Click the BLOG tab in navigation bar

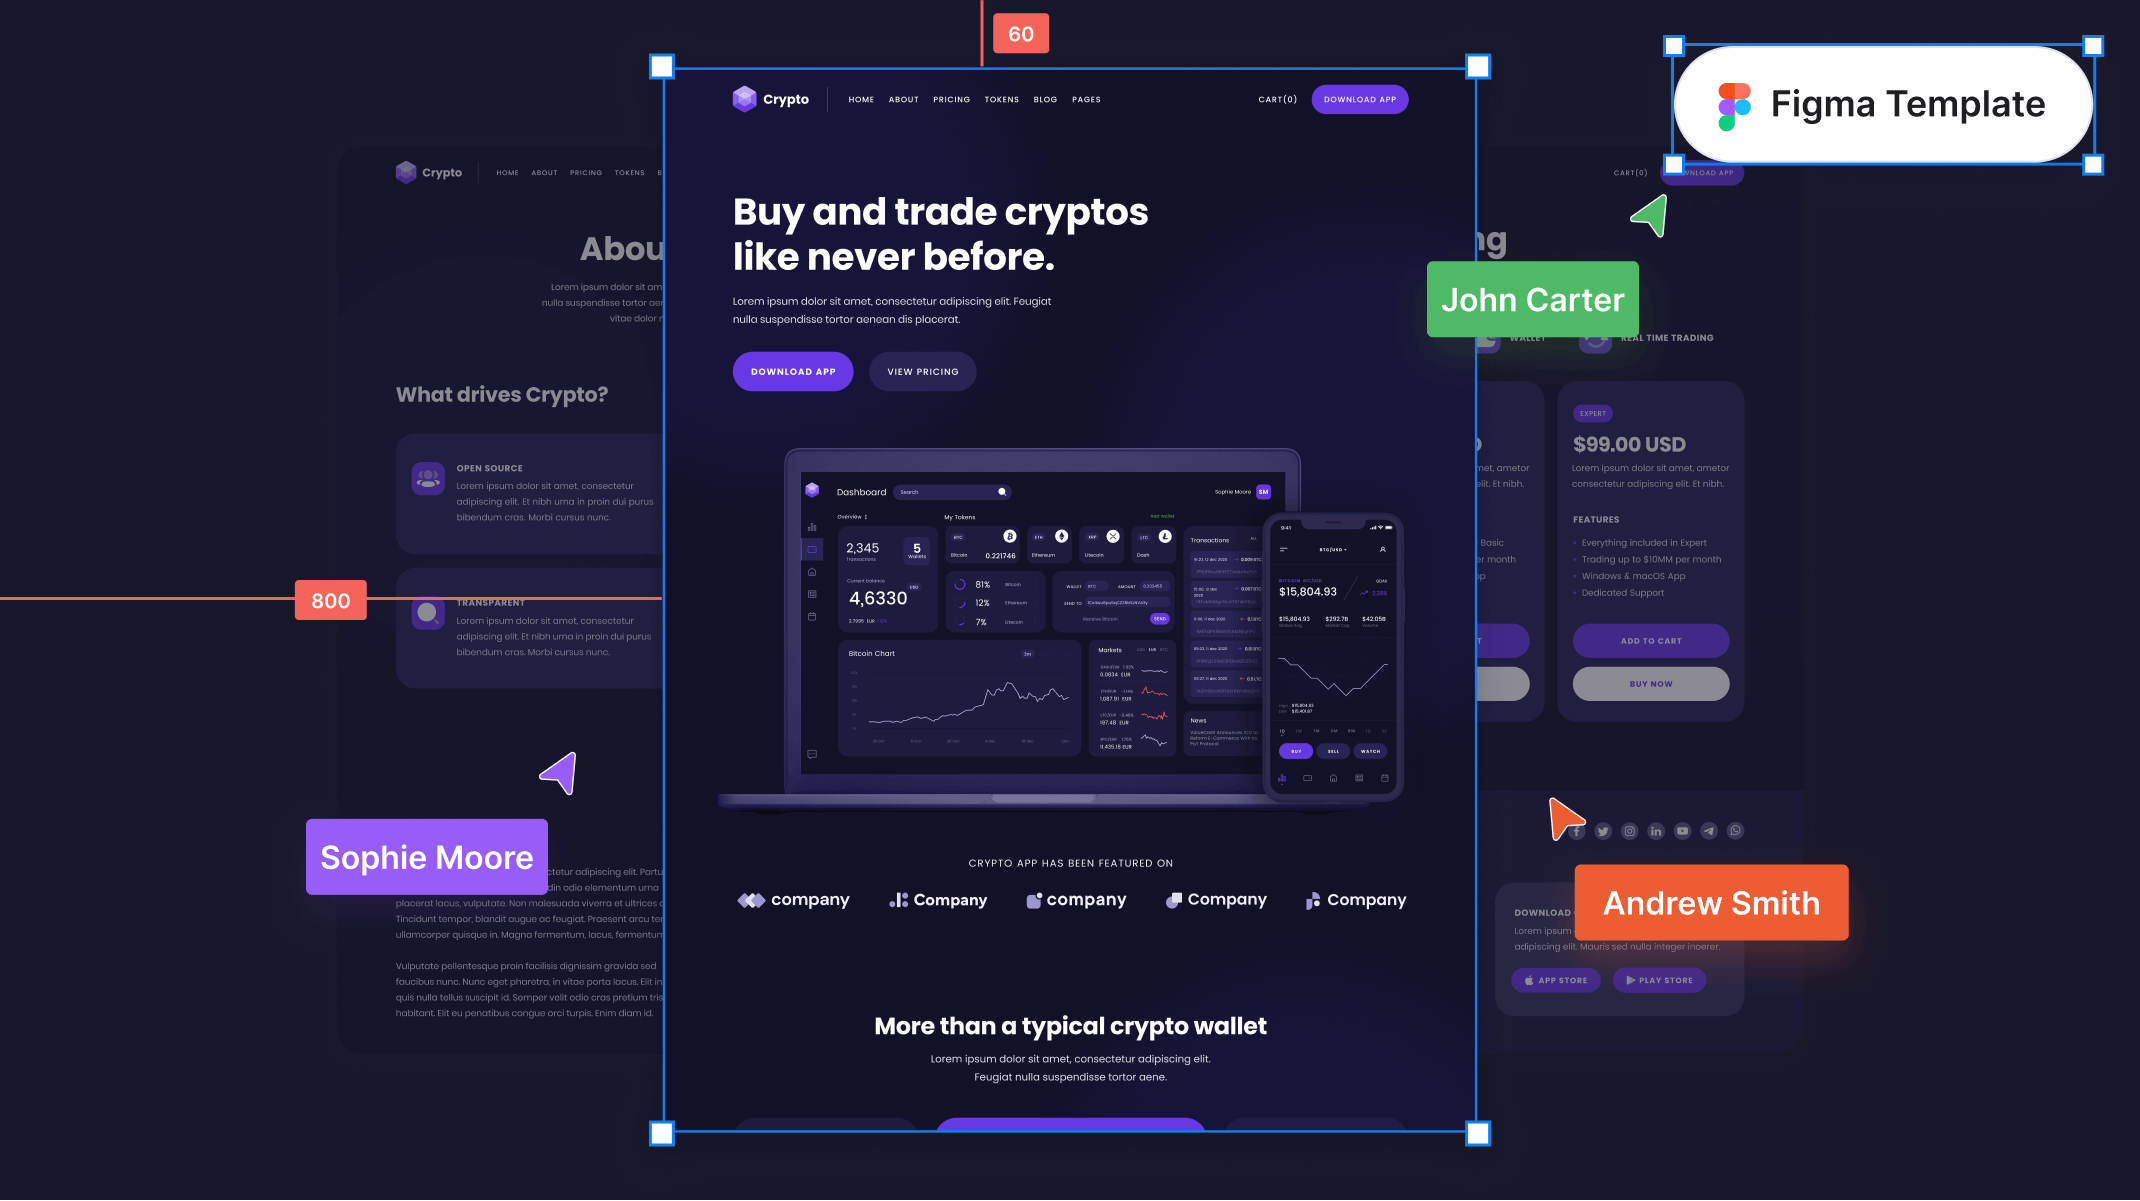pos(1045,98)
